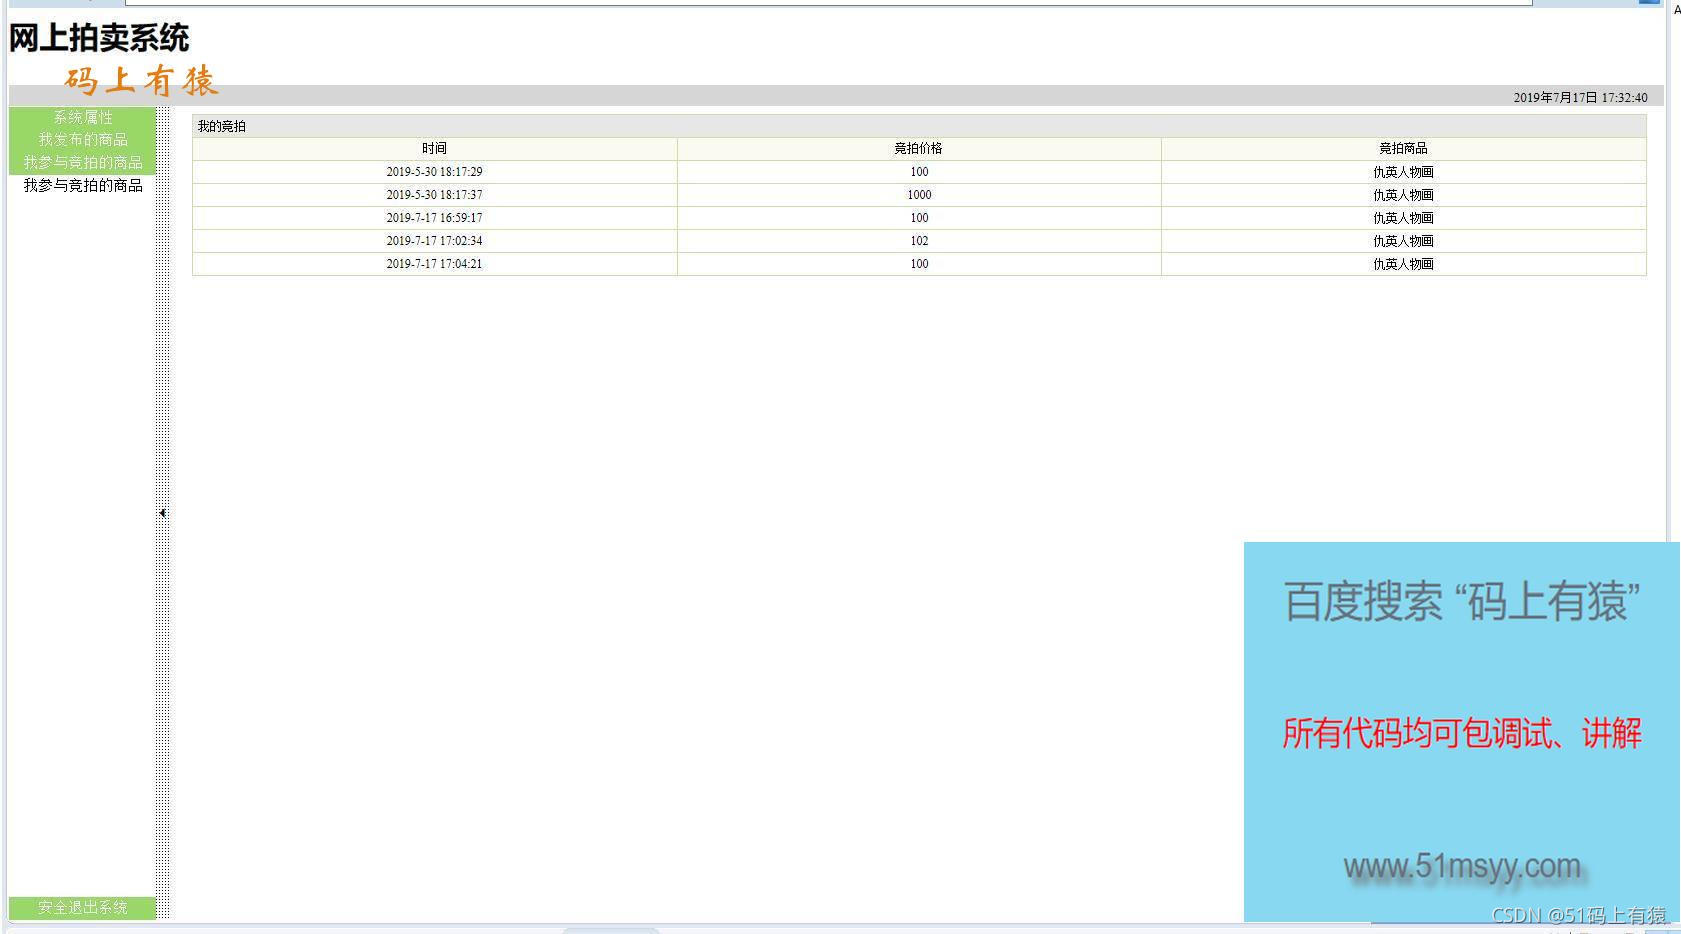The image size is (1681, 934).
Task: Click 仇英人物画 in the 17:04:21 row
Action: click(1403, 264)
